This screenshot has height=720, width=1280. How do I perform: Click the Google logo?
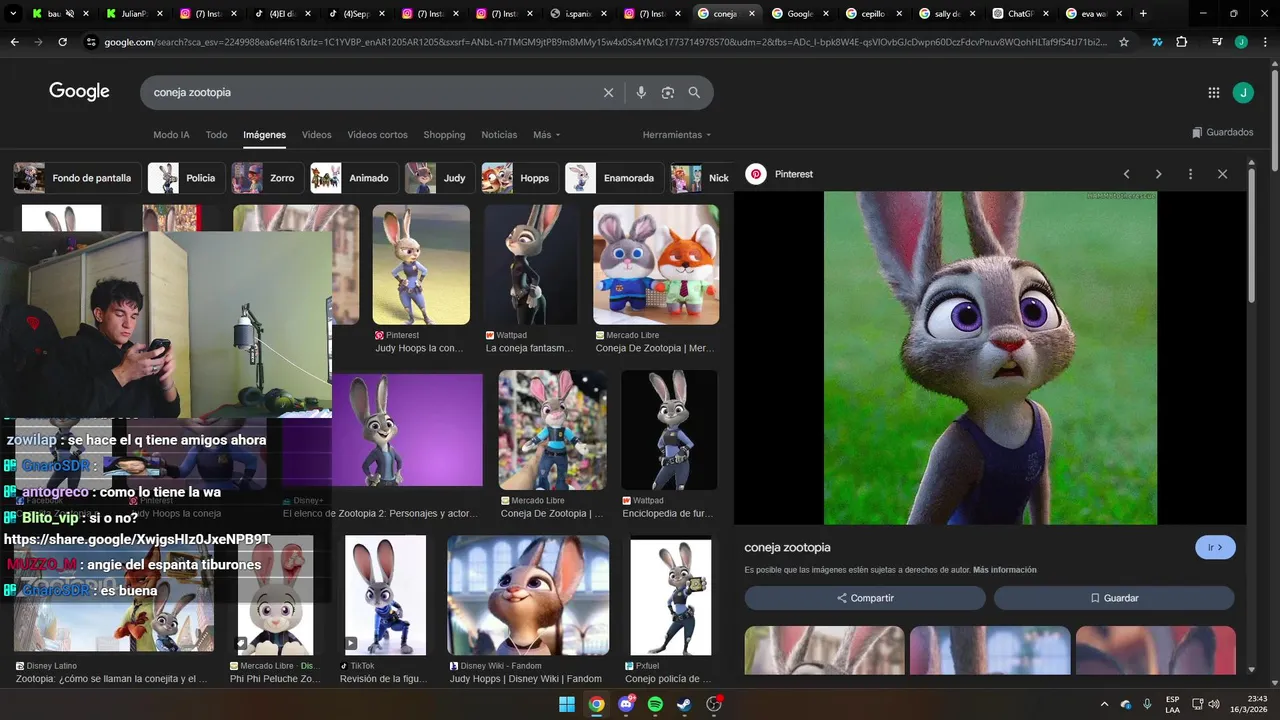[x=79, y=91]
